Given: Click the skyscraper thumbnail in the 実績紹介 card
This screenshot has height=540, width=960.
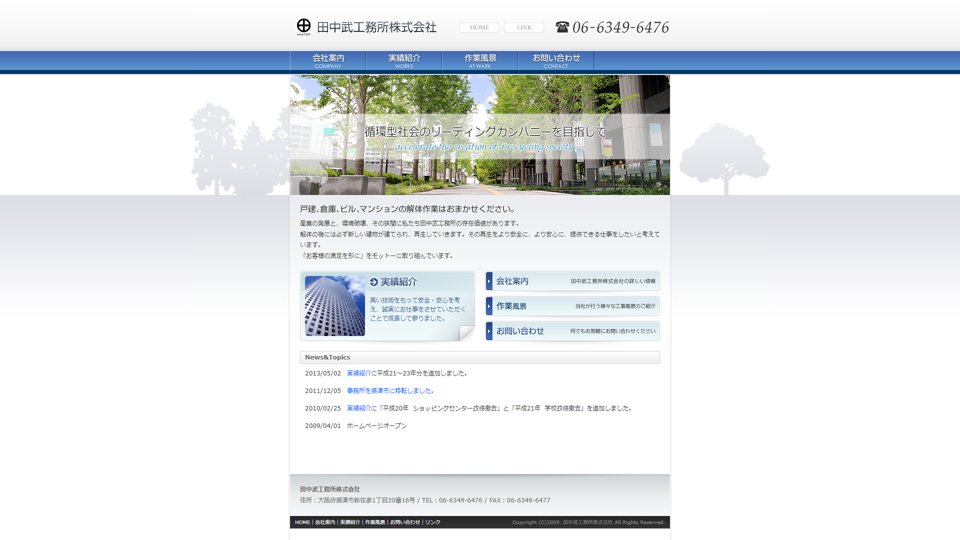Looking at the screenshot, I should (335, 306).
